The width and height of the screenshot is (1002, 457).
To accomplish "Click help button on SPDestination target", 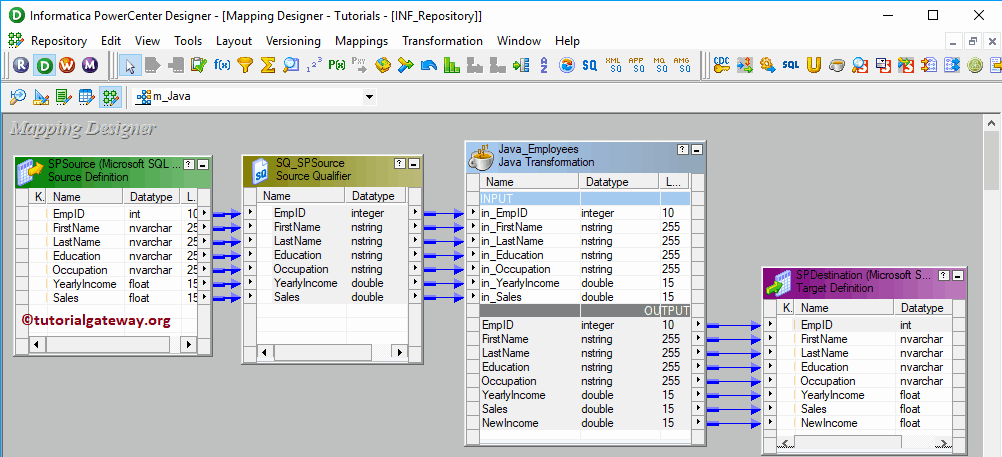I will [x=943, y=275].
